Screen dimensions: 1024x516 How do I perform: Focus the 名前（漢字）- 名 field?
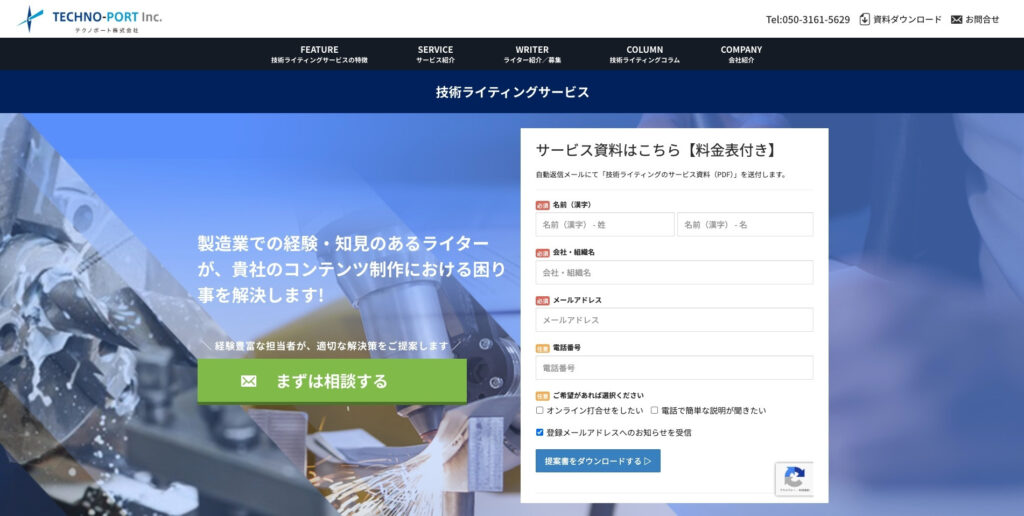click(745, 224)
